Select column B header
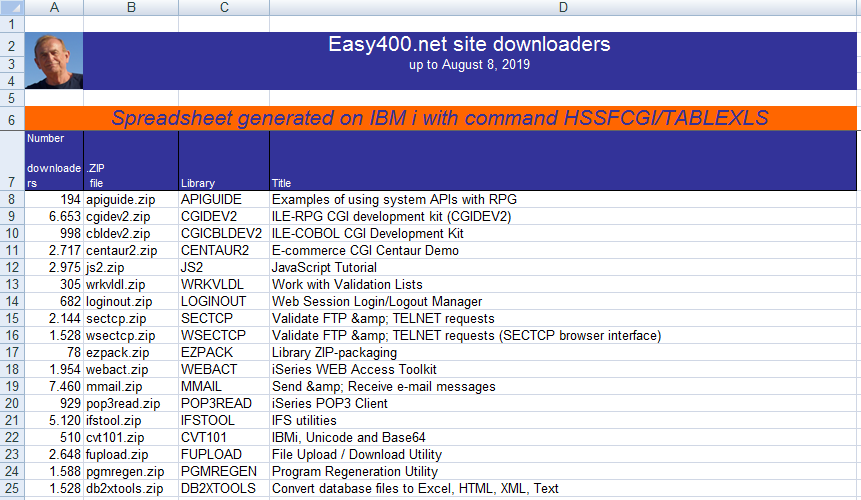The height and width of the screenshot is (500, 861). 131,7
